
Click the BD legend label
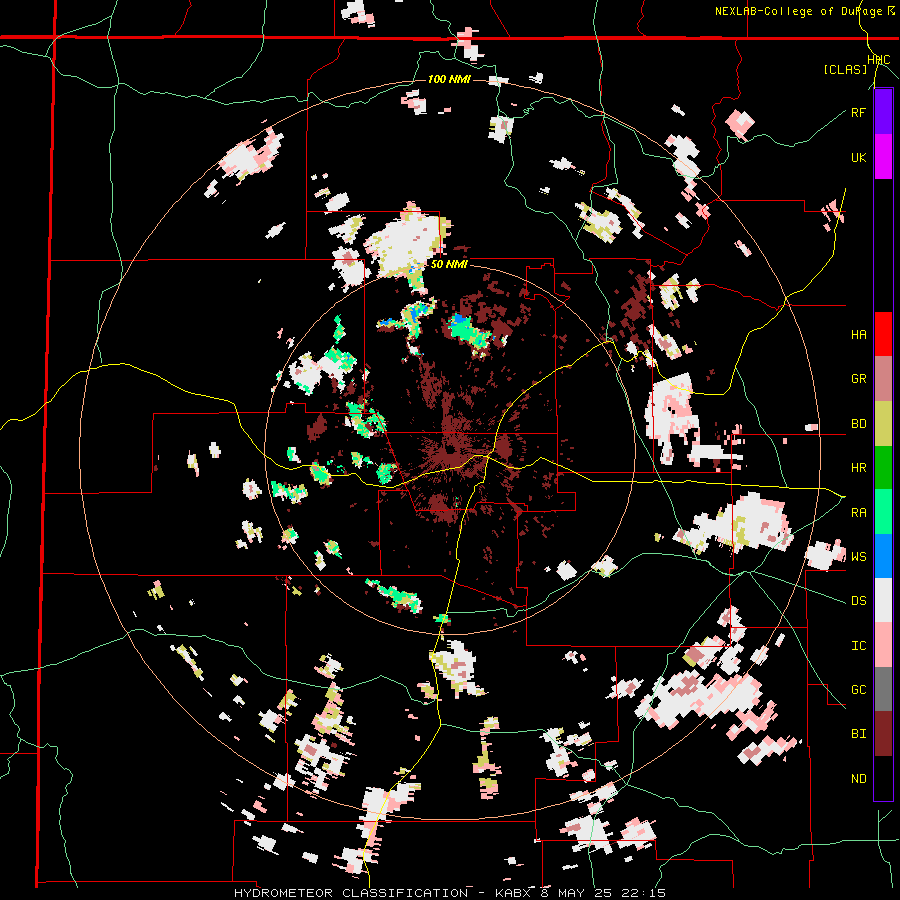point(858,424)
